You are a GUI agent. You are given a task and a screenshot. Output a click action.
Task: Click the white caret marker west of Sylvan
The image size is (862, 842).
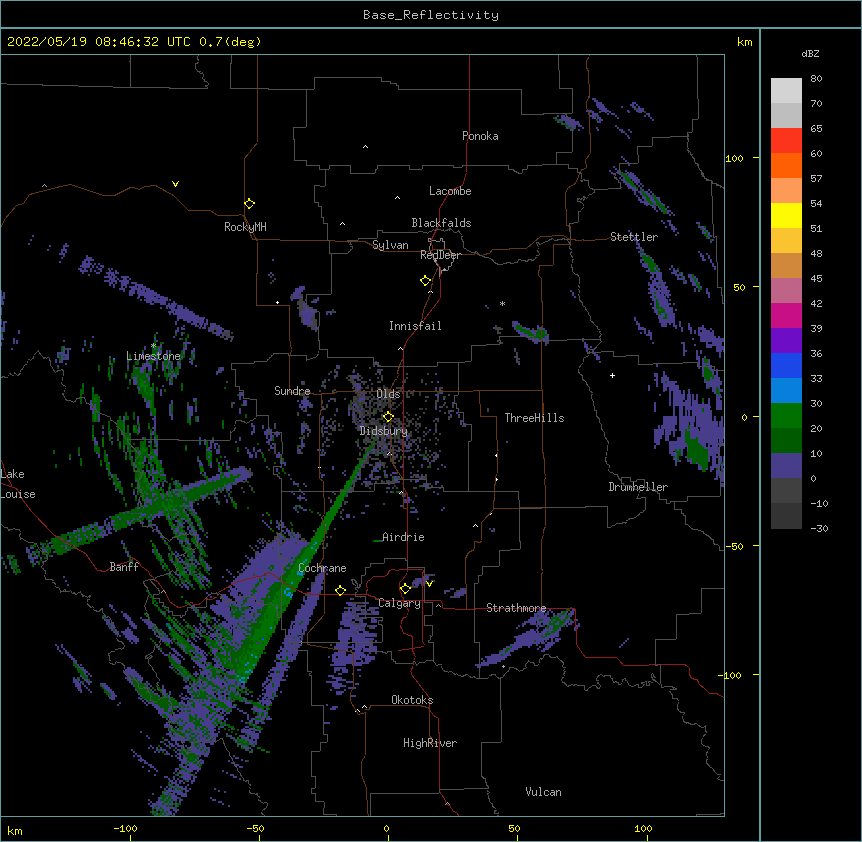tap(342, 224)
